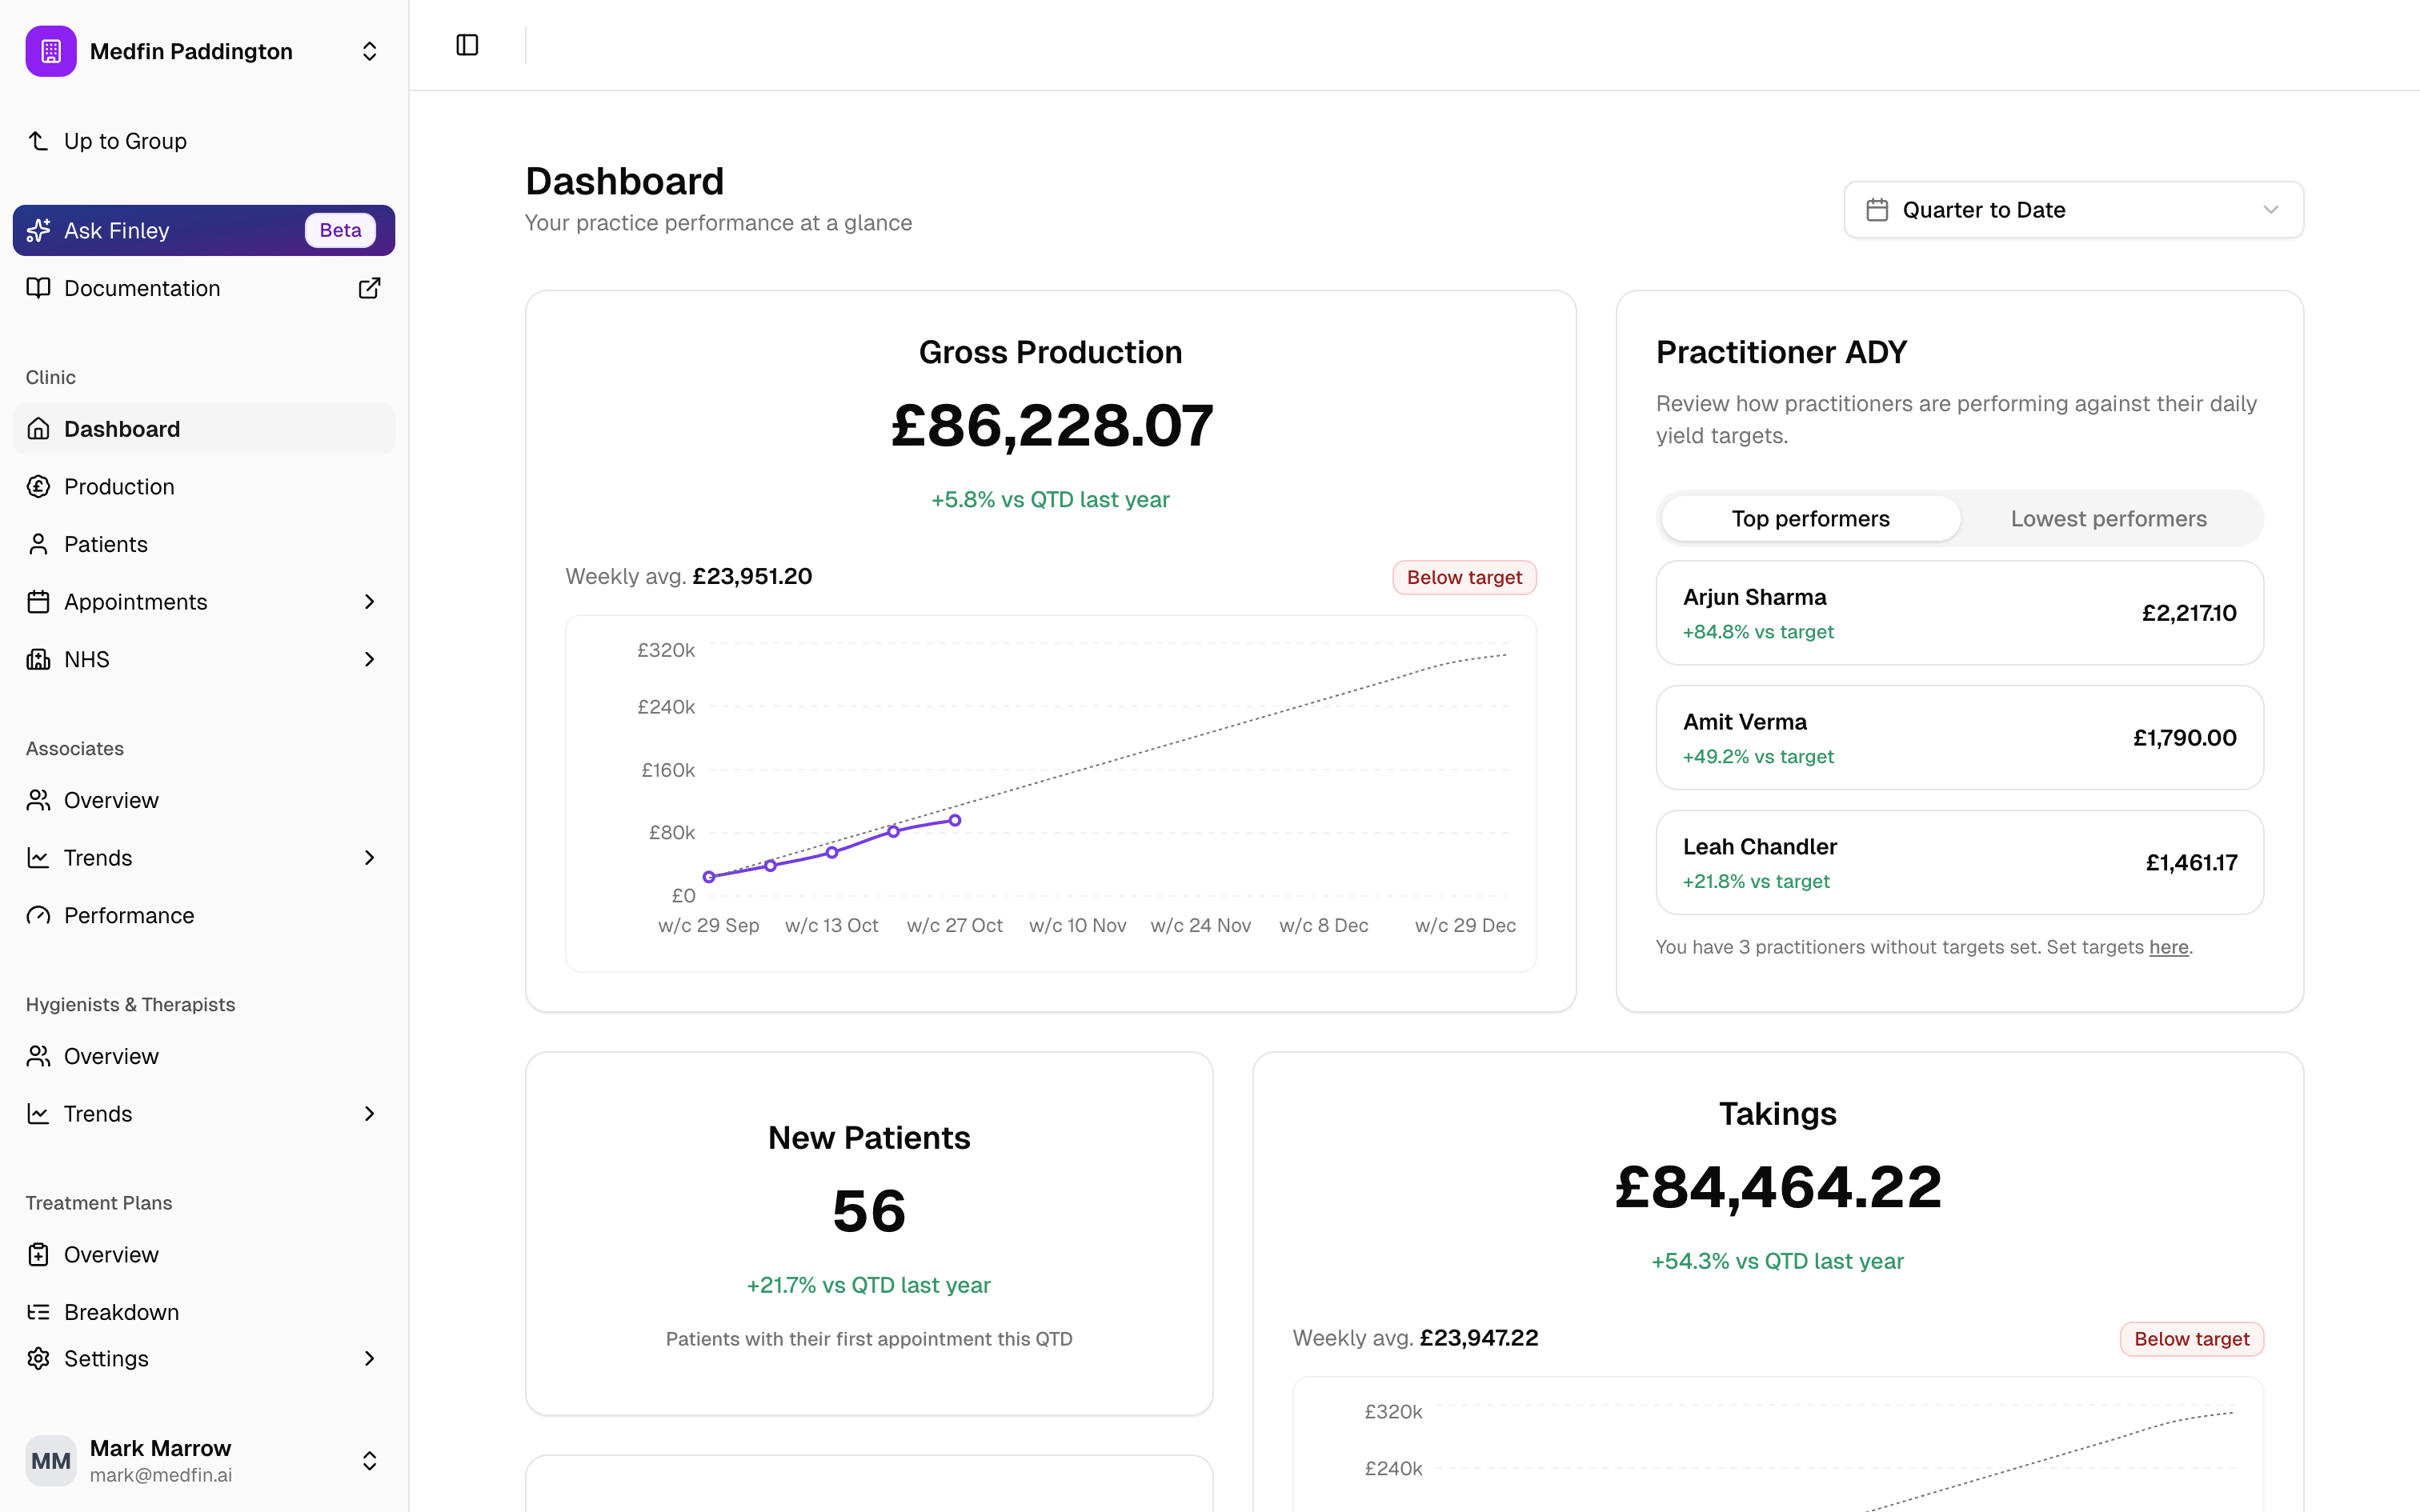Click the Takings value £84,464.22
The image size is (2420, 1512).
click(1778, 1187)
